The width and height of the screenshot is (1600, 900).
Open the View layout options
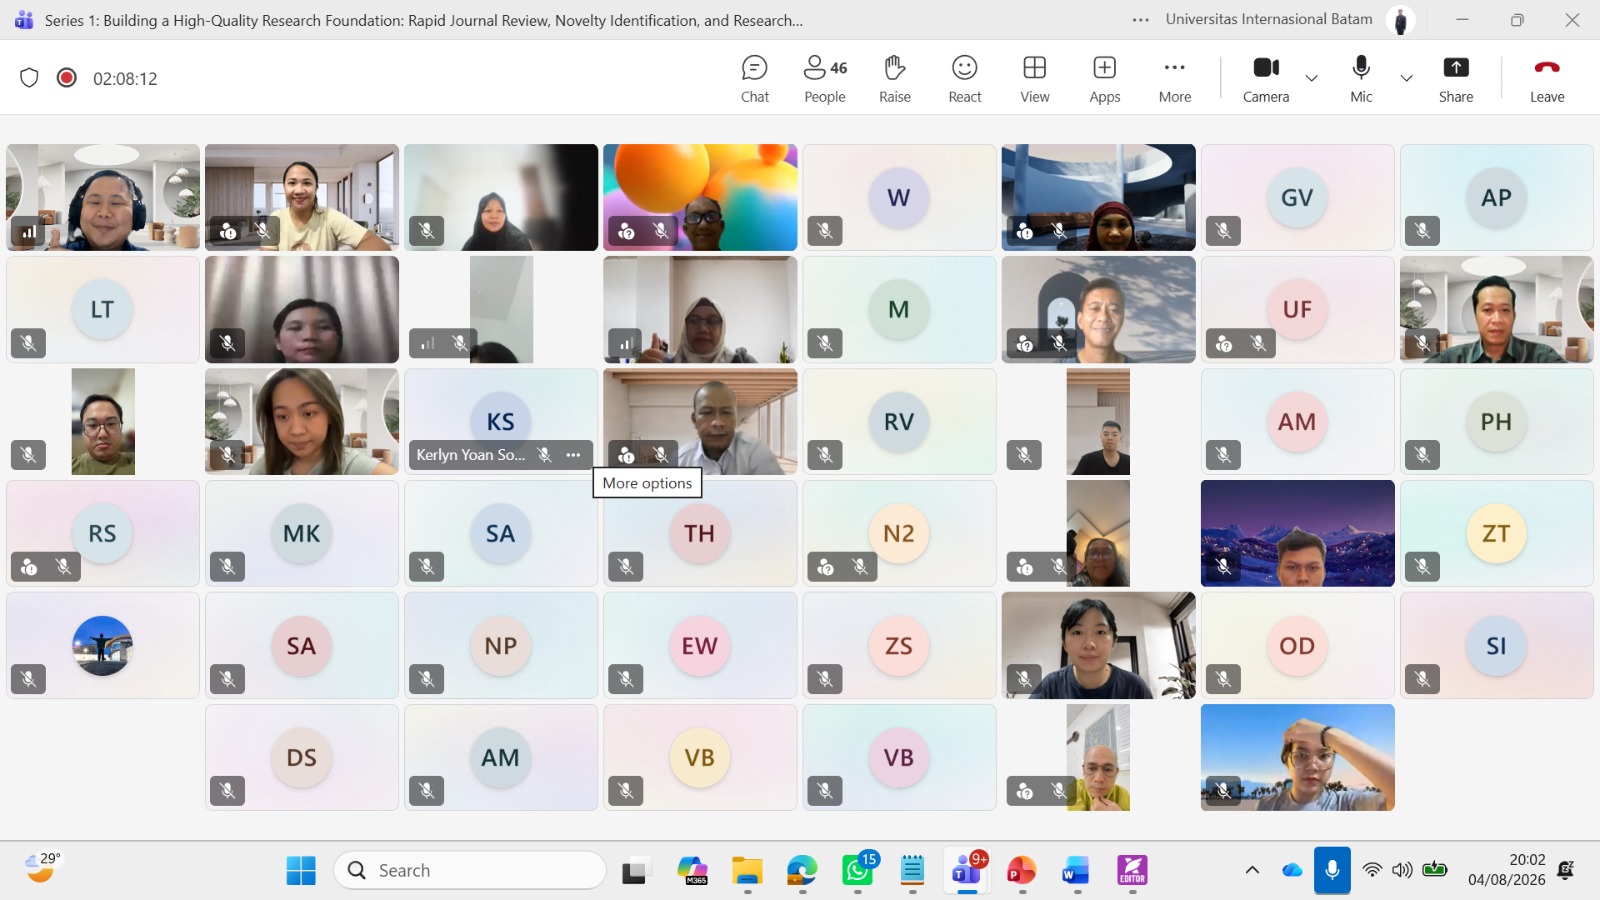[1035, 79]
